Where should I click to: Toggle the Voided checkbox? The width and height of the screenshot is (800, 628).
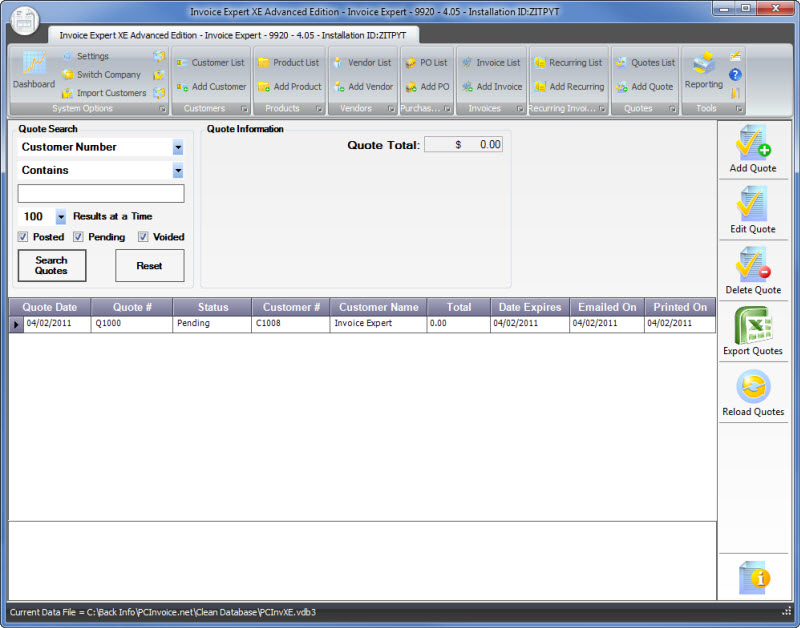(144, 237)
